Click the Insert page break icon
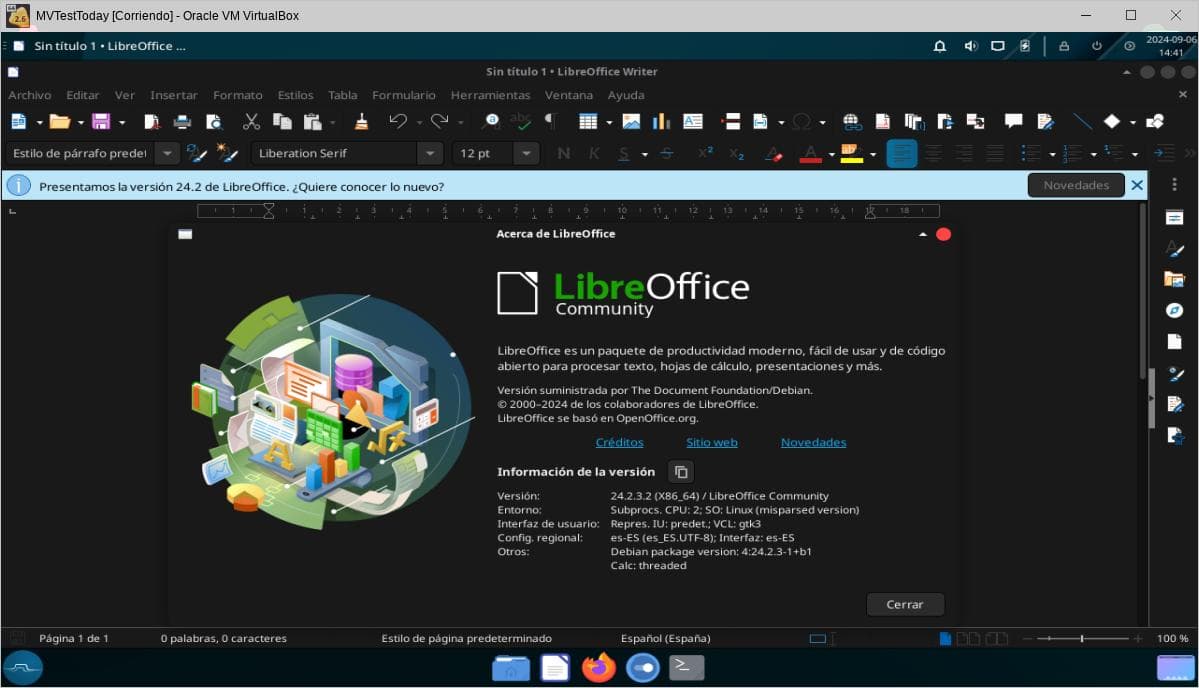 (731, 122)
